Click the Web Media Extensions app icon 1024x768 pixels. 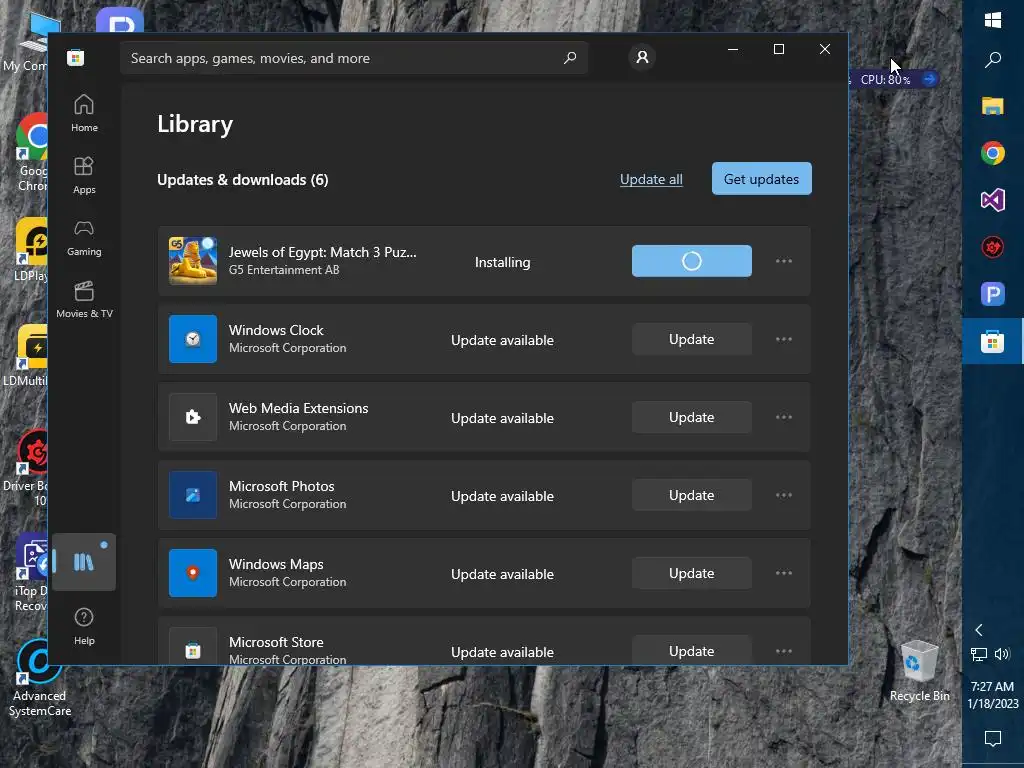tap(193, 417)
